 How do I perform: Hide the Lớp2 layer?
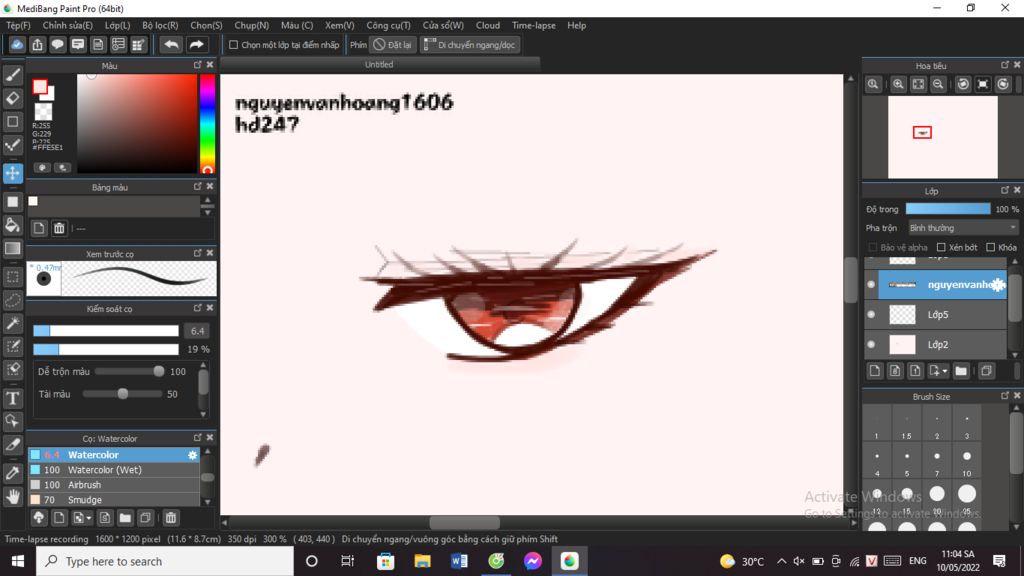pyautogui.click(x=871, y=344)
